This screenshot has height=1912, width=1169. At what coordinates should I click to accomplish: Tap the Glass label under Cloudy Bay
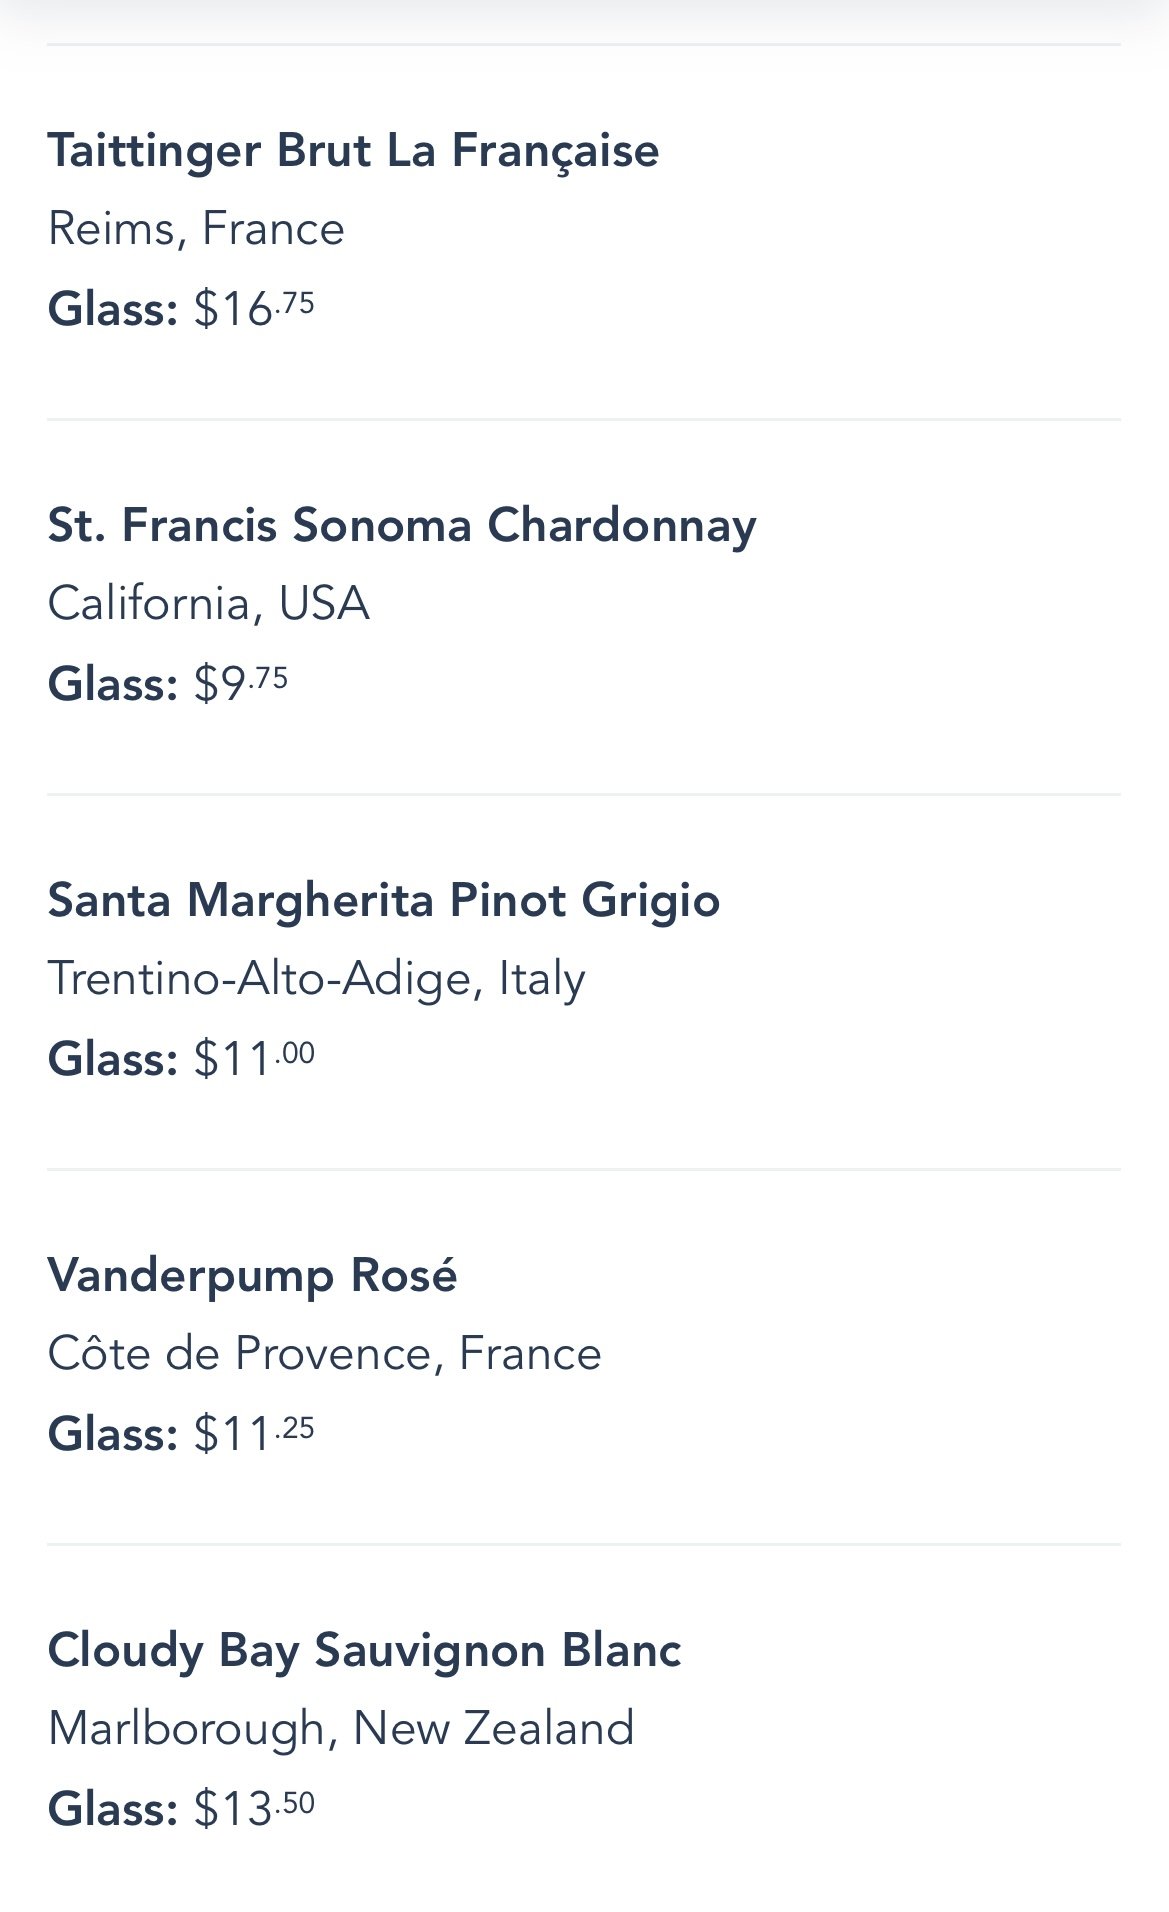click(112, 1808)
